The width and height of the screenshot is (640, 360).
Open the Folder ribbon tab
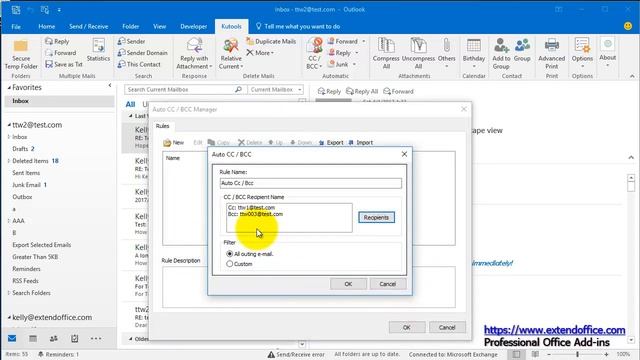pyautogui.click(x=131, y=27)
